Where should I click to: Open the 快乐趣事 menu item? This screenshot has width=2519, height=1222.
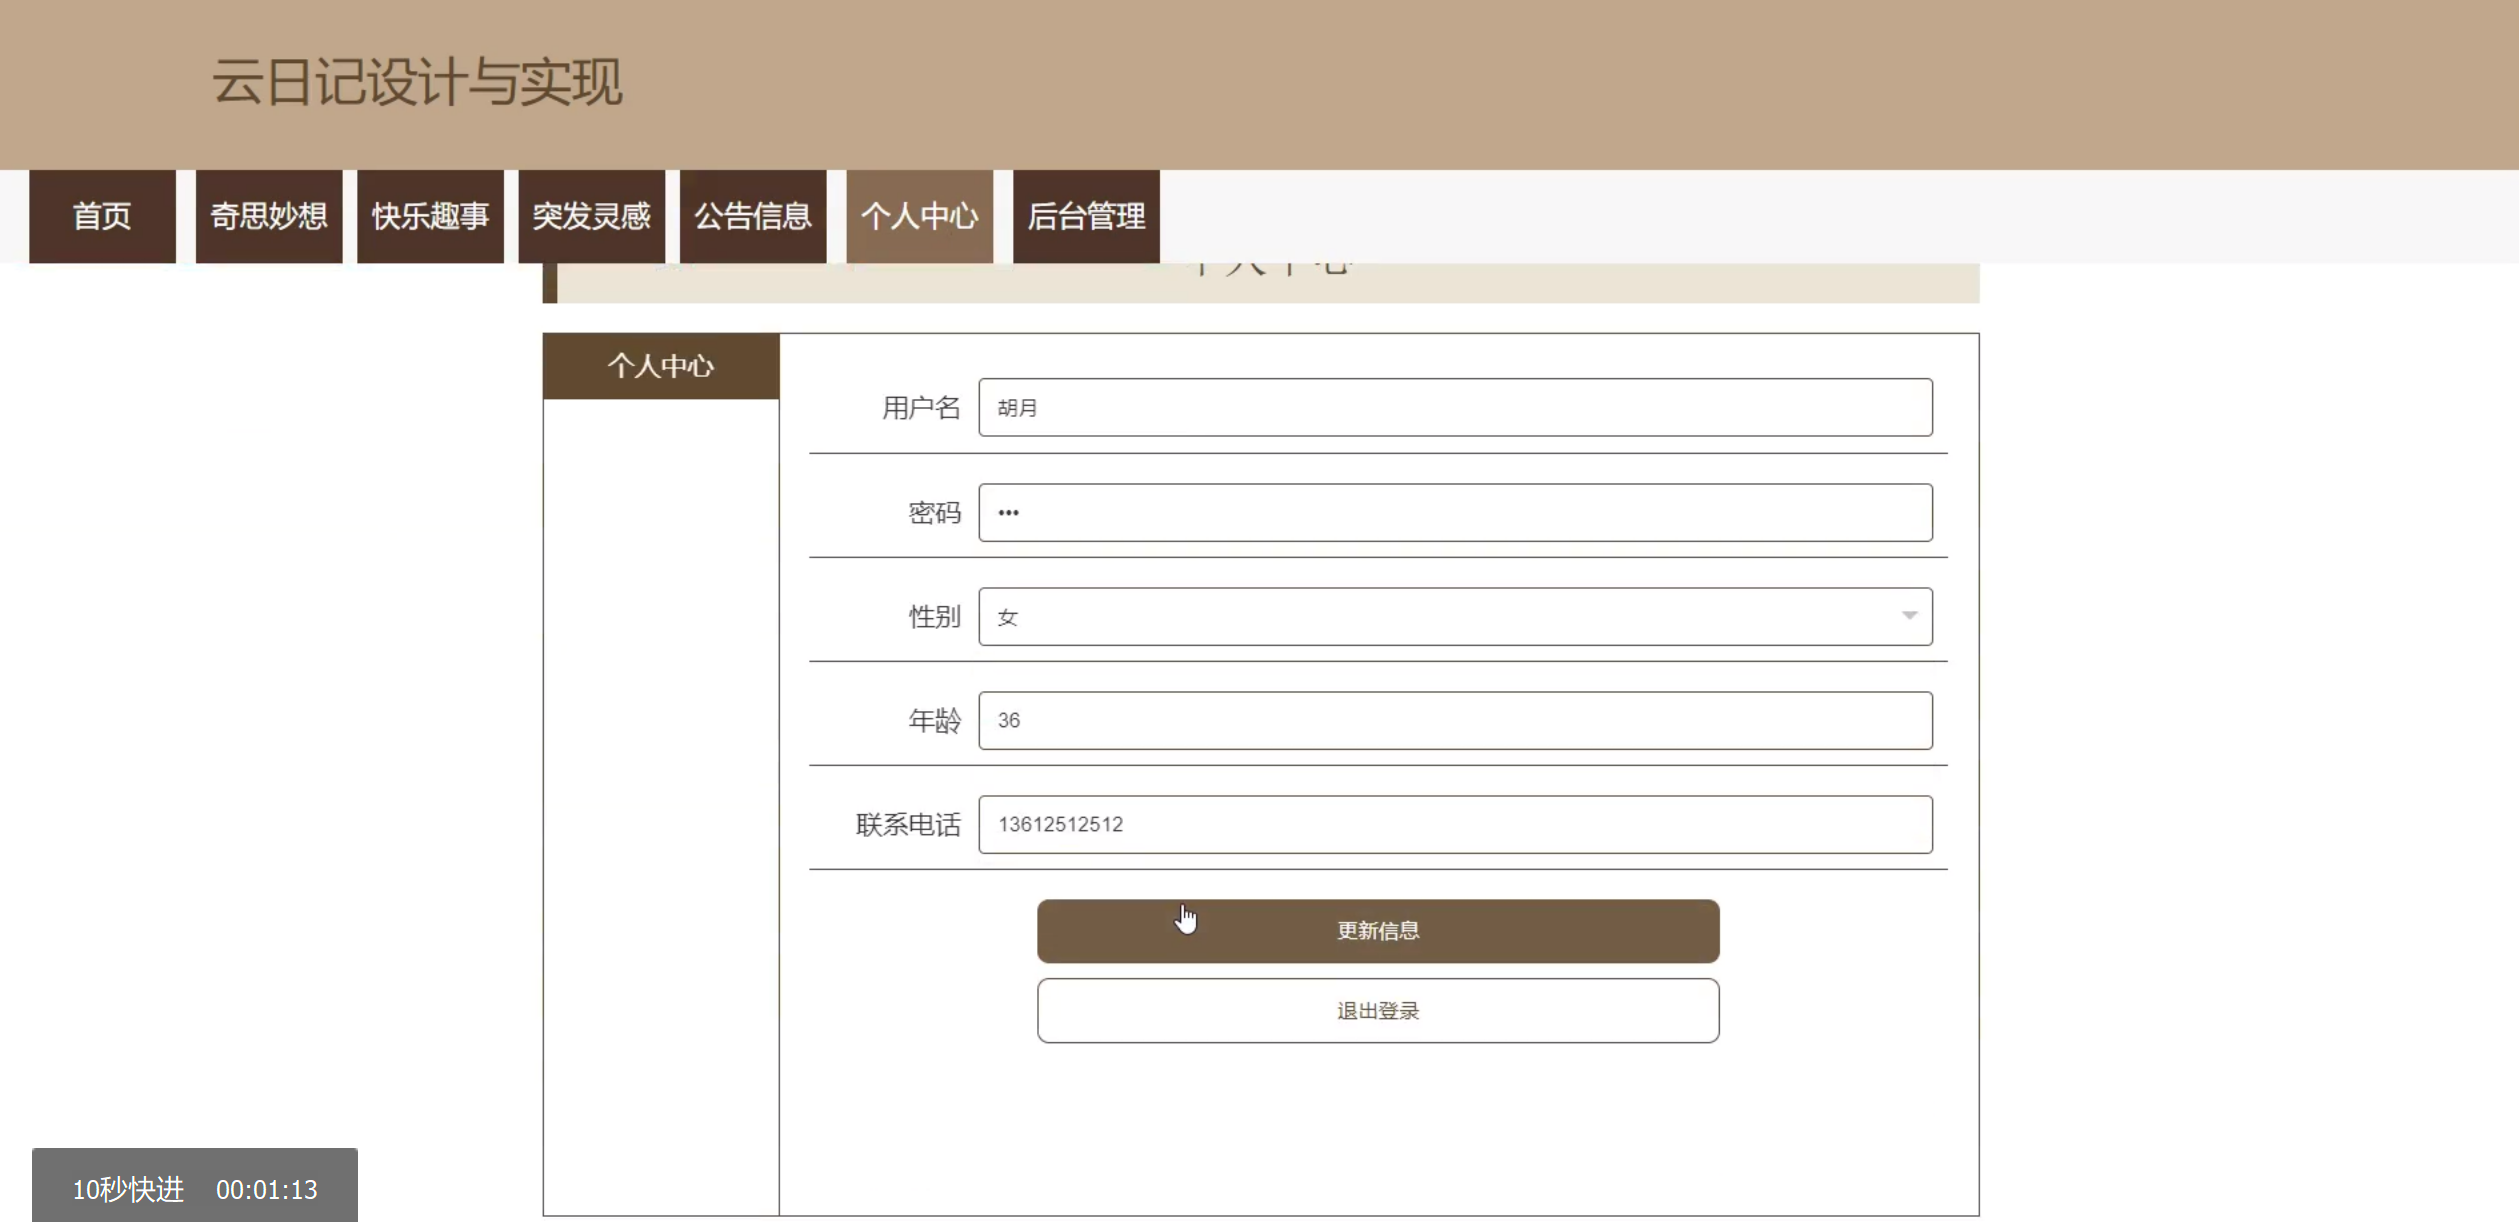(x=430, y=216)
